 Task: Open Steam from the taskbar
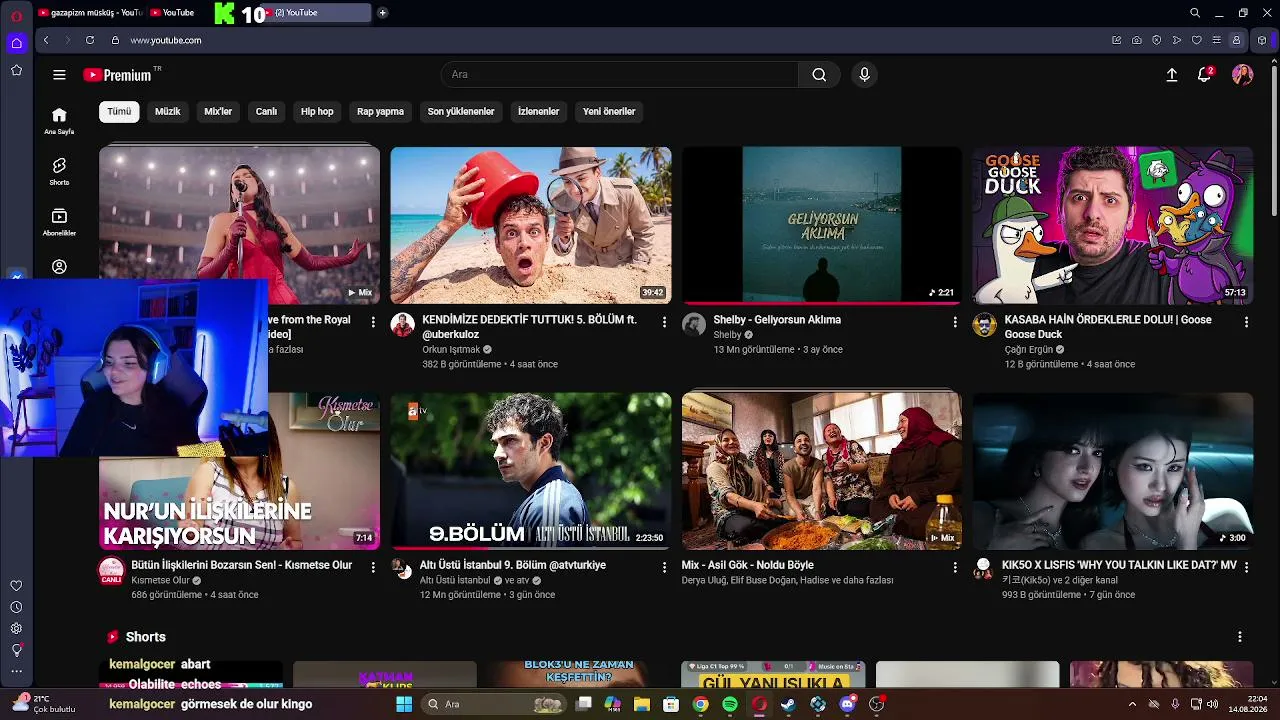(x=789, y=705)
